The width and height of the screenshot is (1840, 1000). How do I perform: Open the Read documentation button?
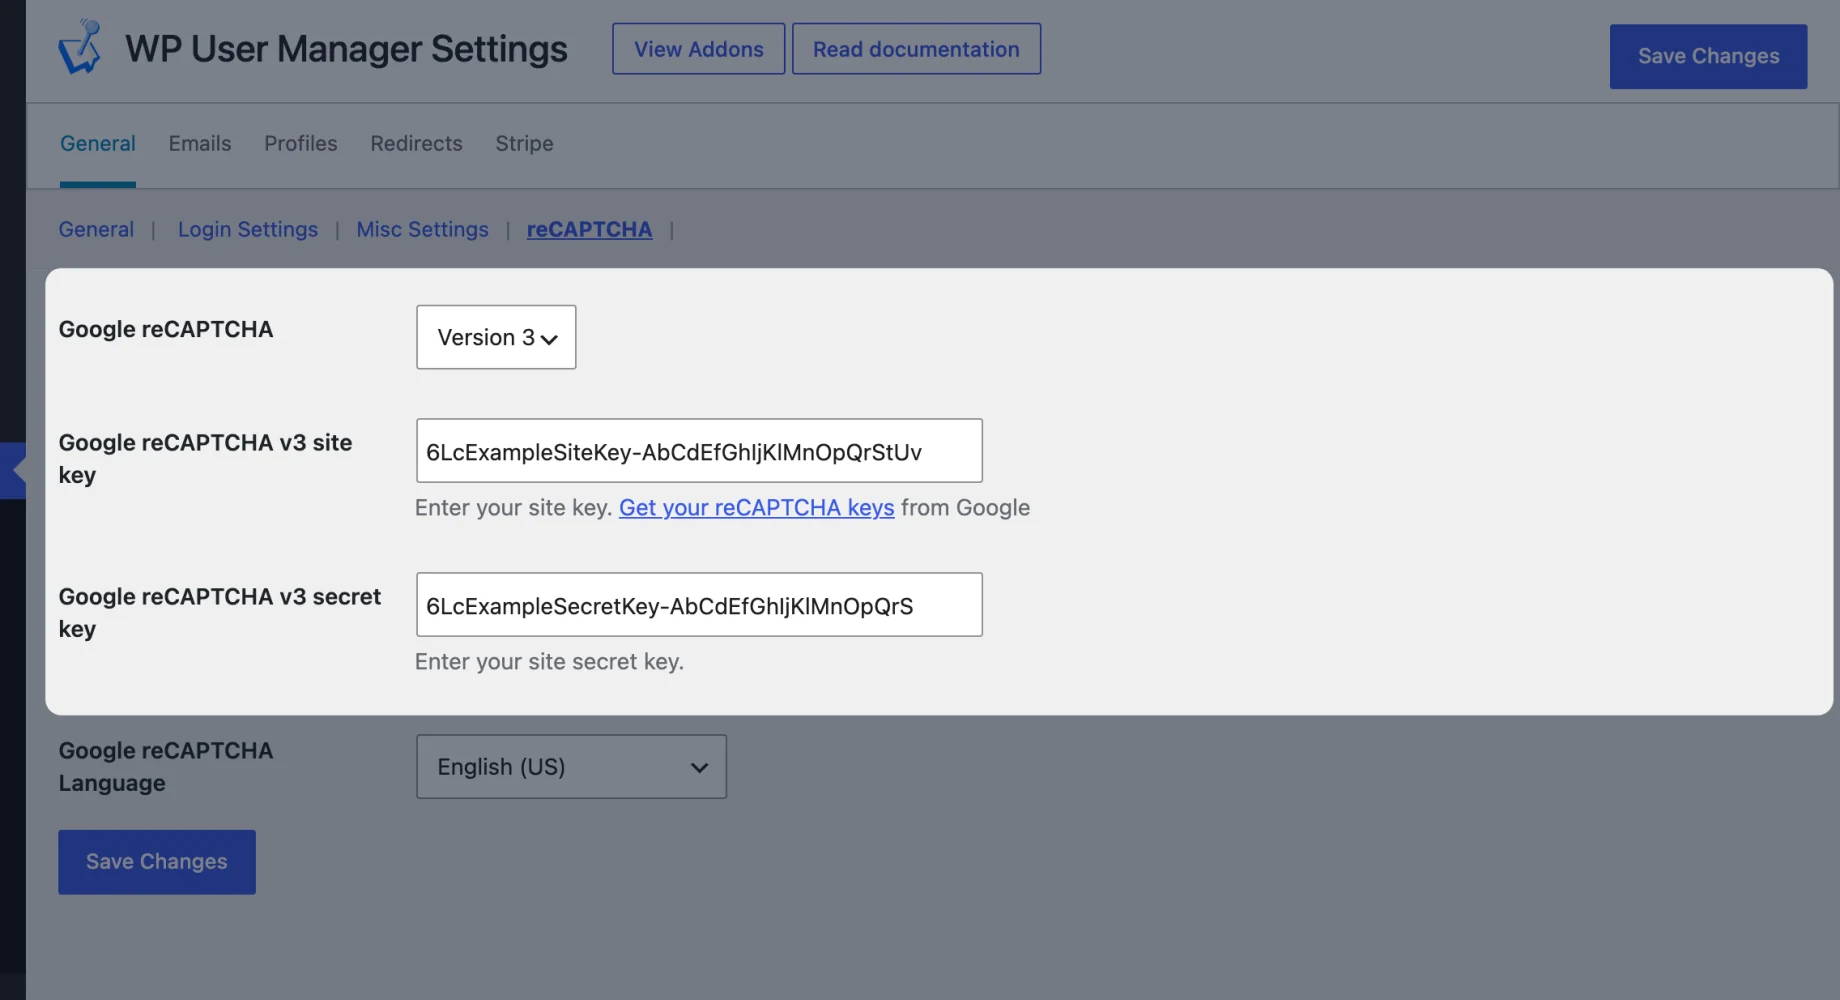click(x=916, y=49)
